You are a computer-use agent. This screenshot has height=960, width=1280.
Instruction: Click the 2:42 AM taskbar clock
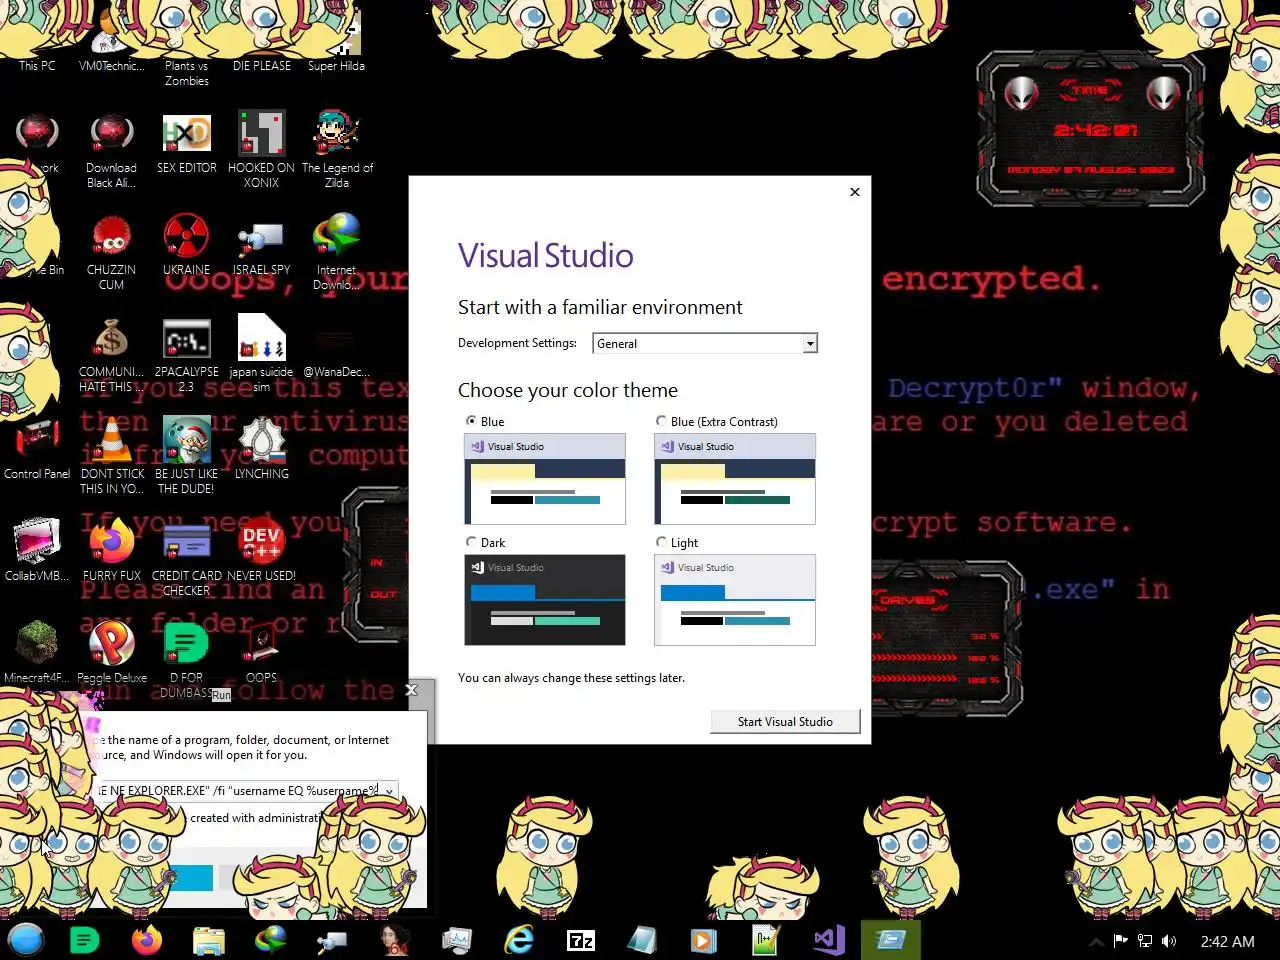click(x=1228, y=941)
